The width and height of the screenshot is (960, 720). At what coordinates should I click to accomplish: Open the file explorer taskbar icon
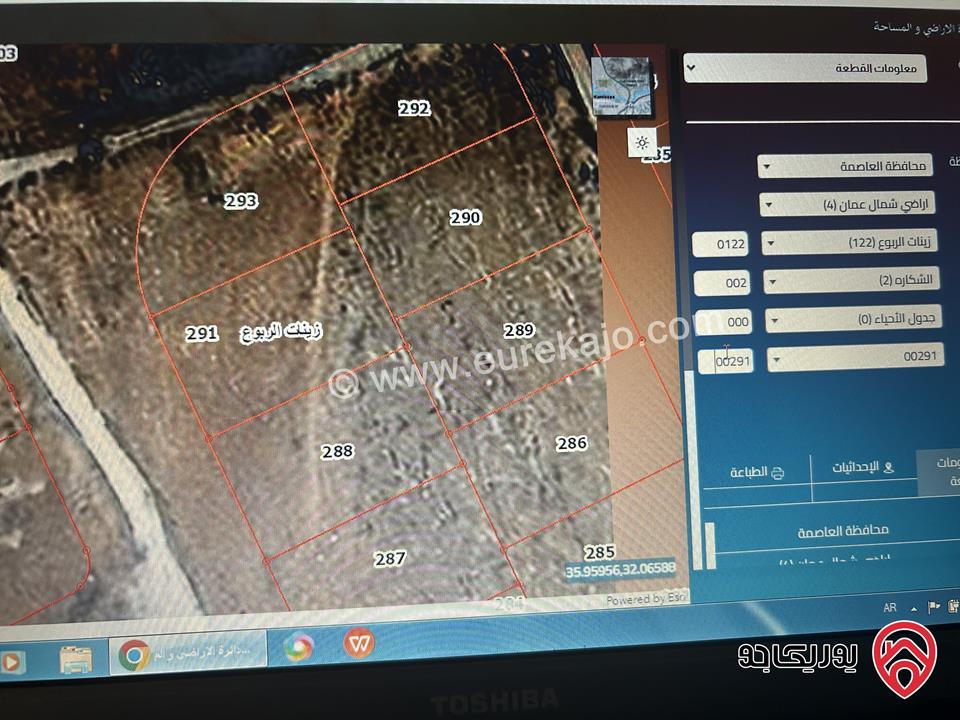[76, 660]
